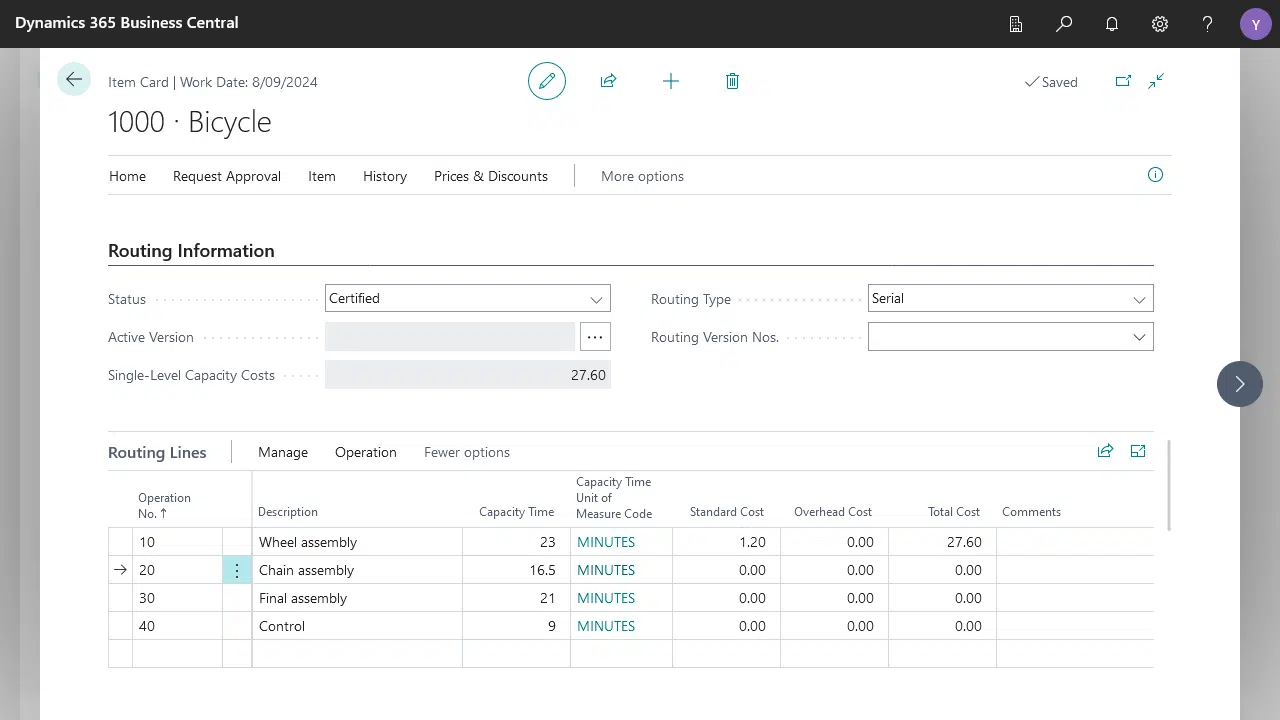This screenshot has height=720, width=1280.
Task: Open Request Approval menu
Action: [x=227, y=176]
